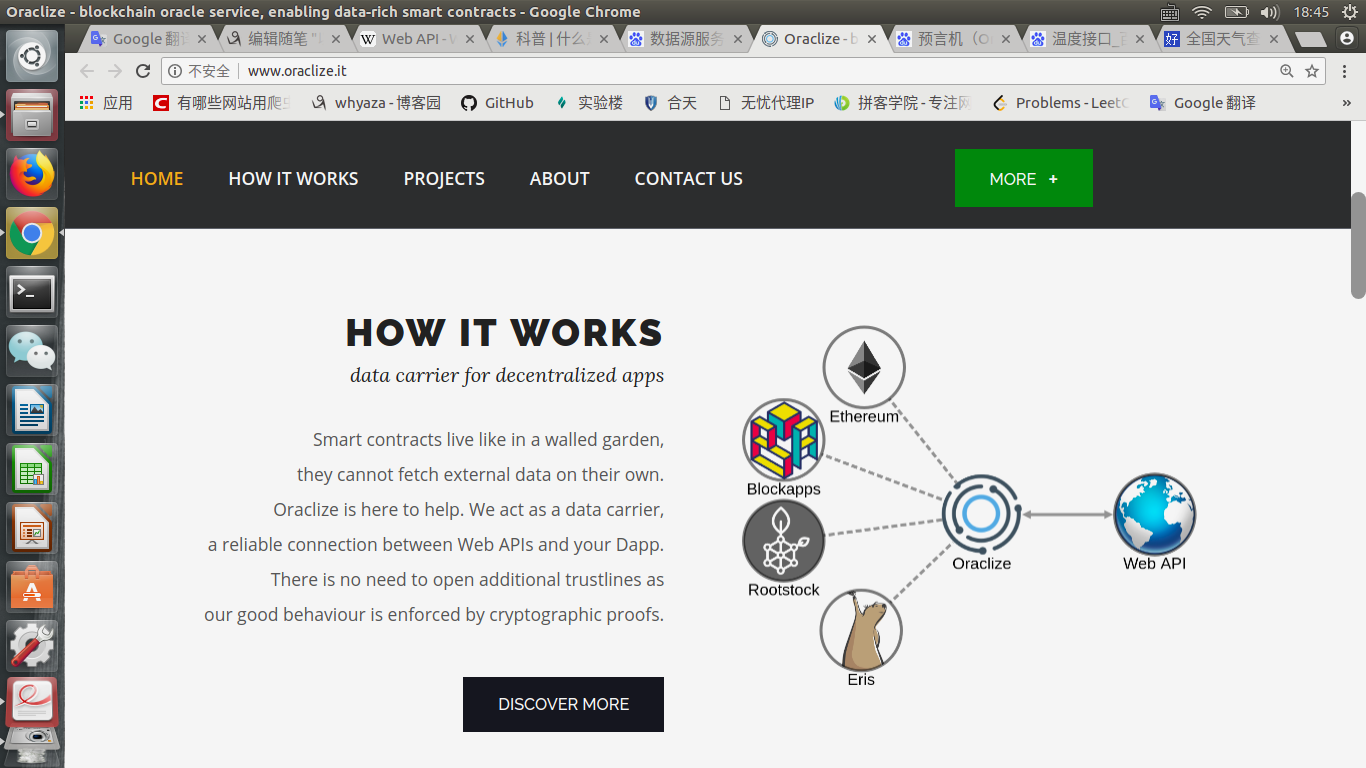Expand the green MORE + menu
1366x768 pixels.
[1024, 178]
